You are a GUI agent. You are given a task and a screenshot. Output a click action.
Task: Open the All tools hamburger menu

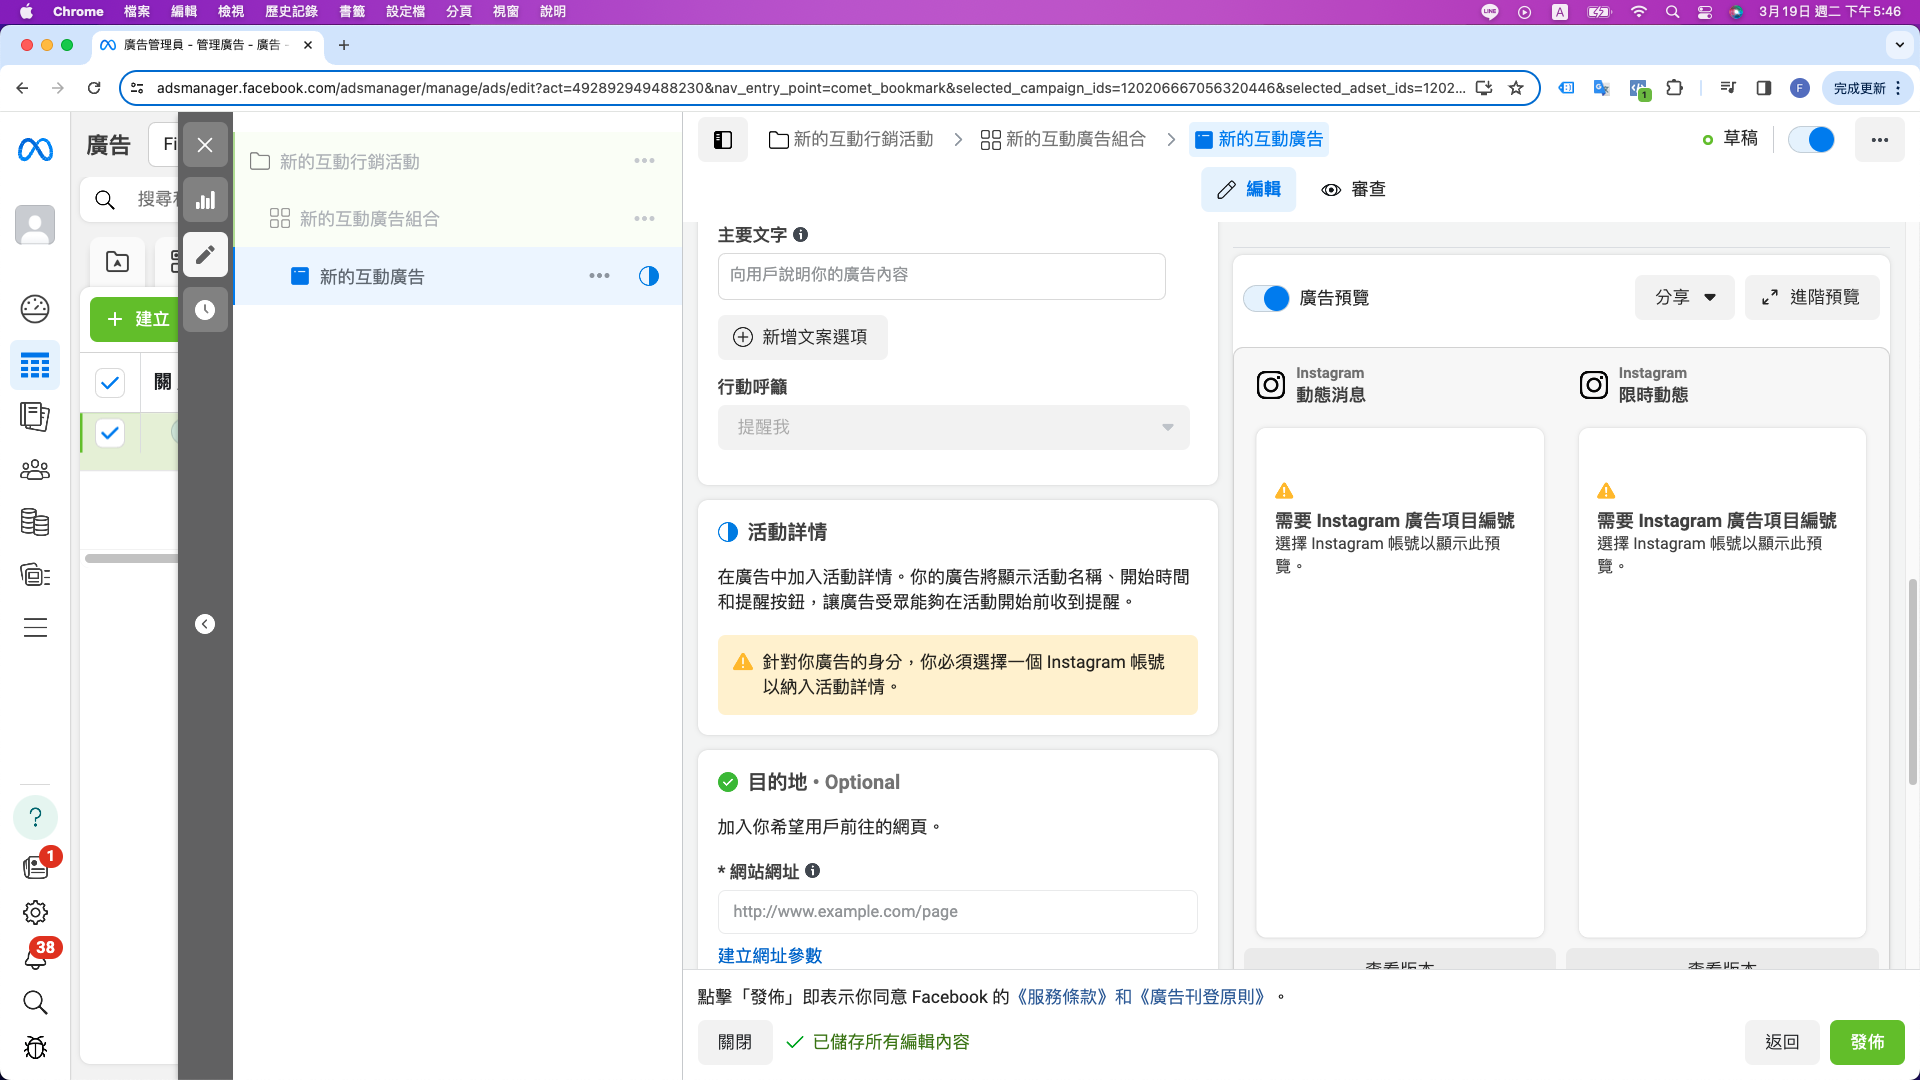coord(35,628)
